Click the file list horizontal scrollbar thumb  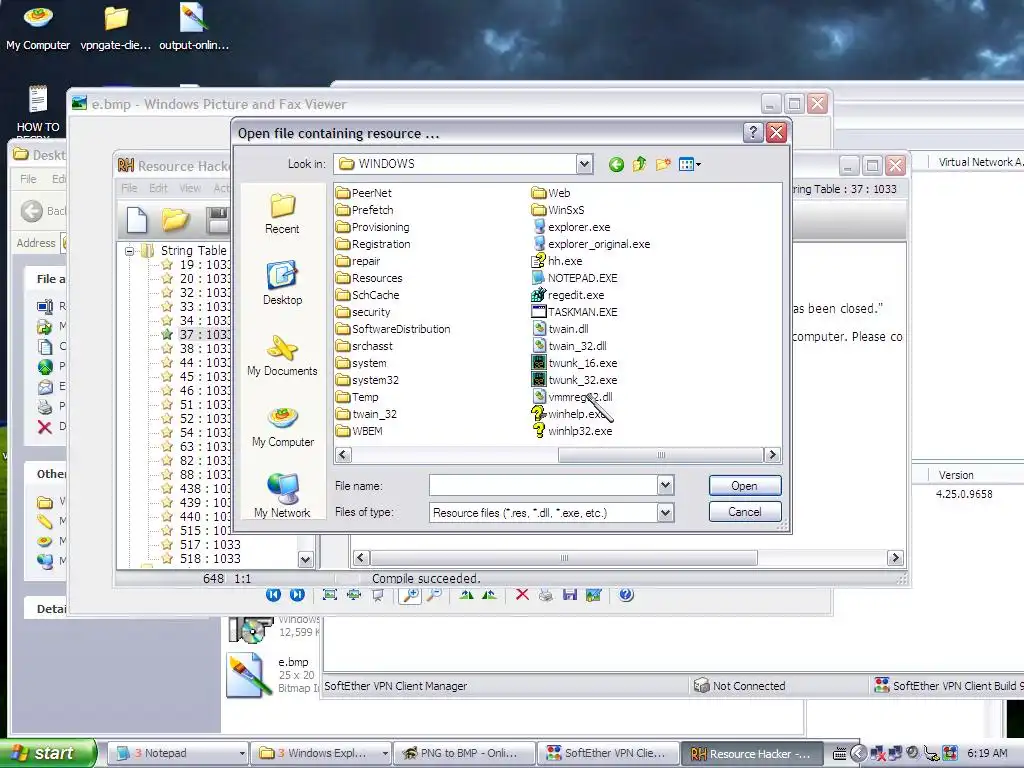(x=660, y=455)
